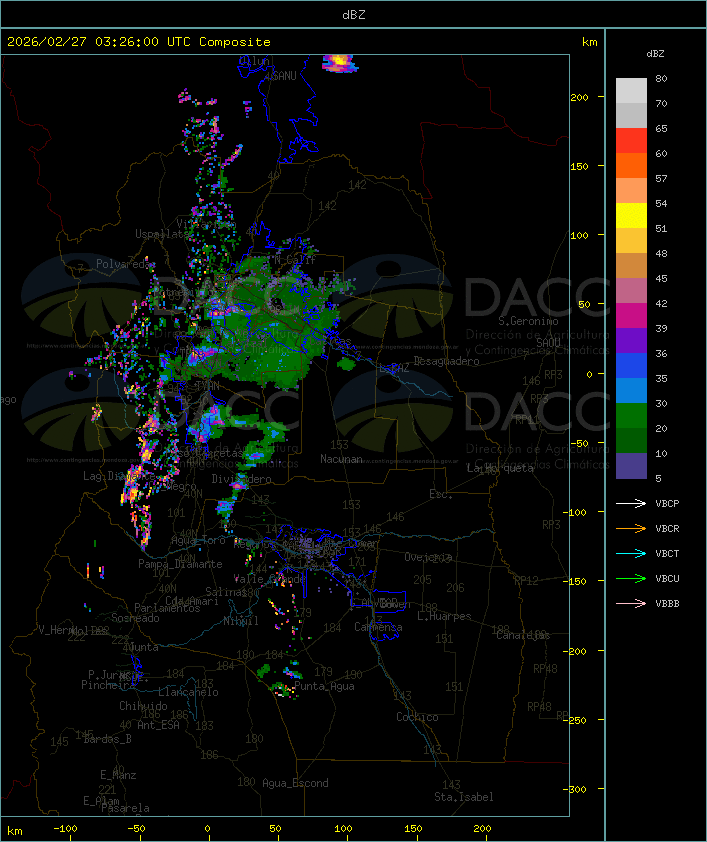Select the dark orange 57-60 dBZ legend swatch
The height and width of the screenshot is (842, 707).
pos(631,165)
